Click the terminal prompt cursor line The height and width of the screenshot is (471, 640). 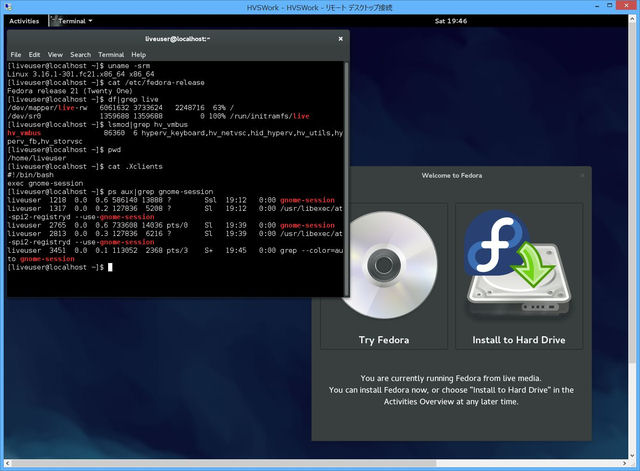pyautogui.click(x=60, y=267)
